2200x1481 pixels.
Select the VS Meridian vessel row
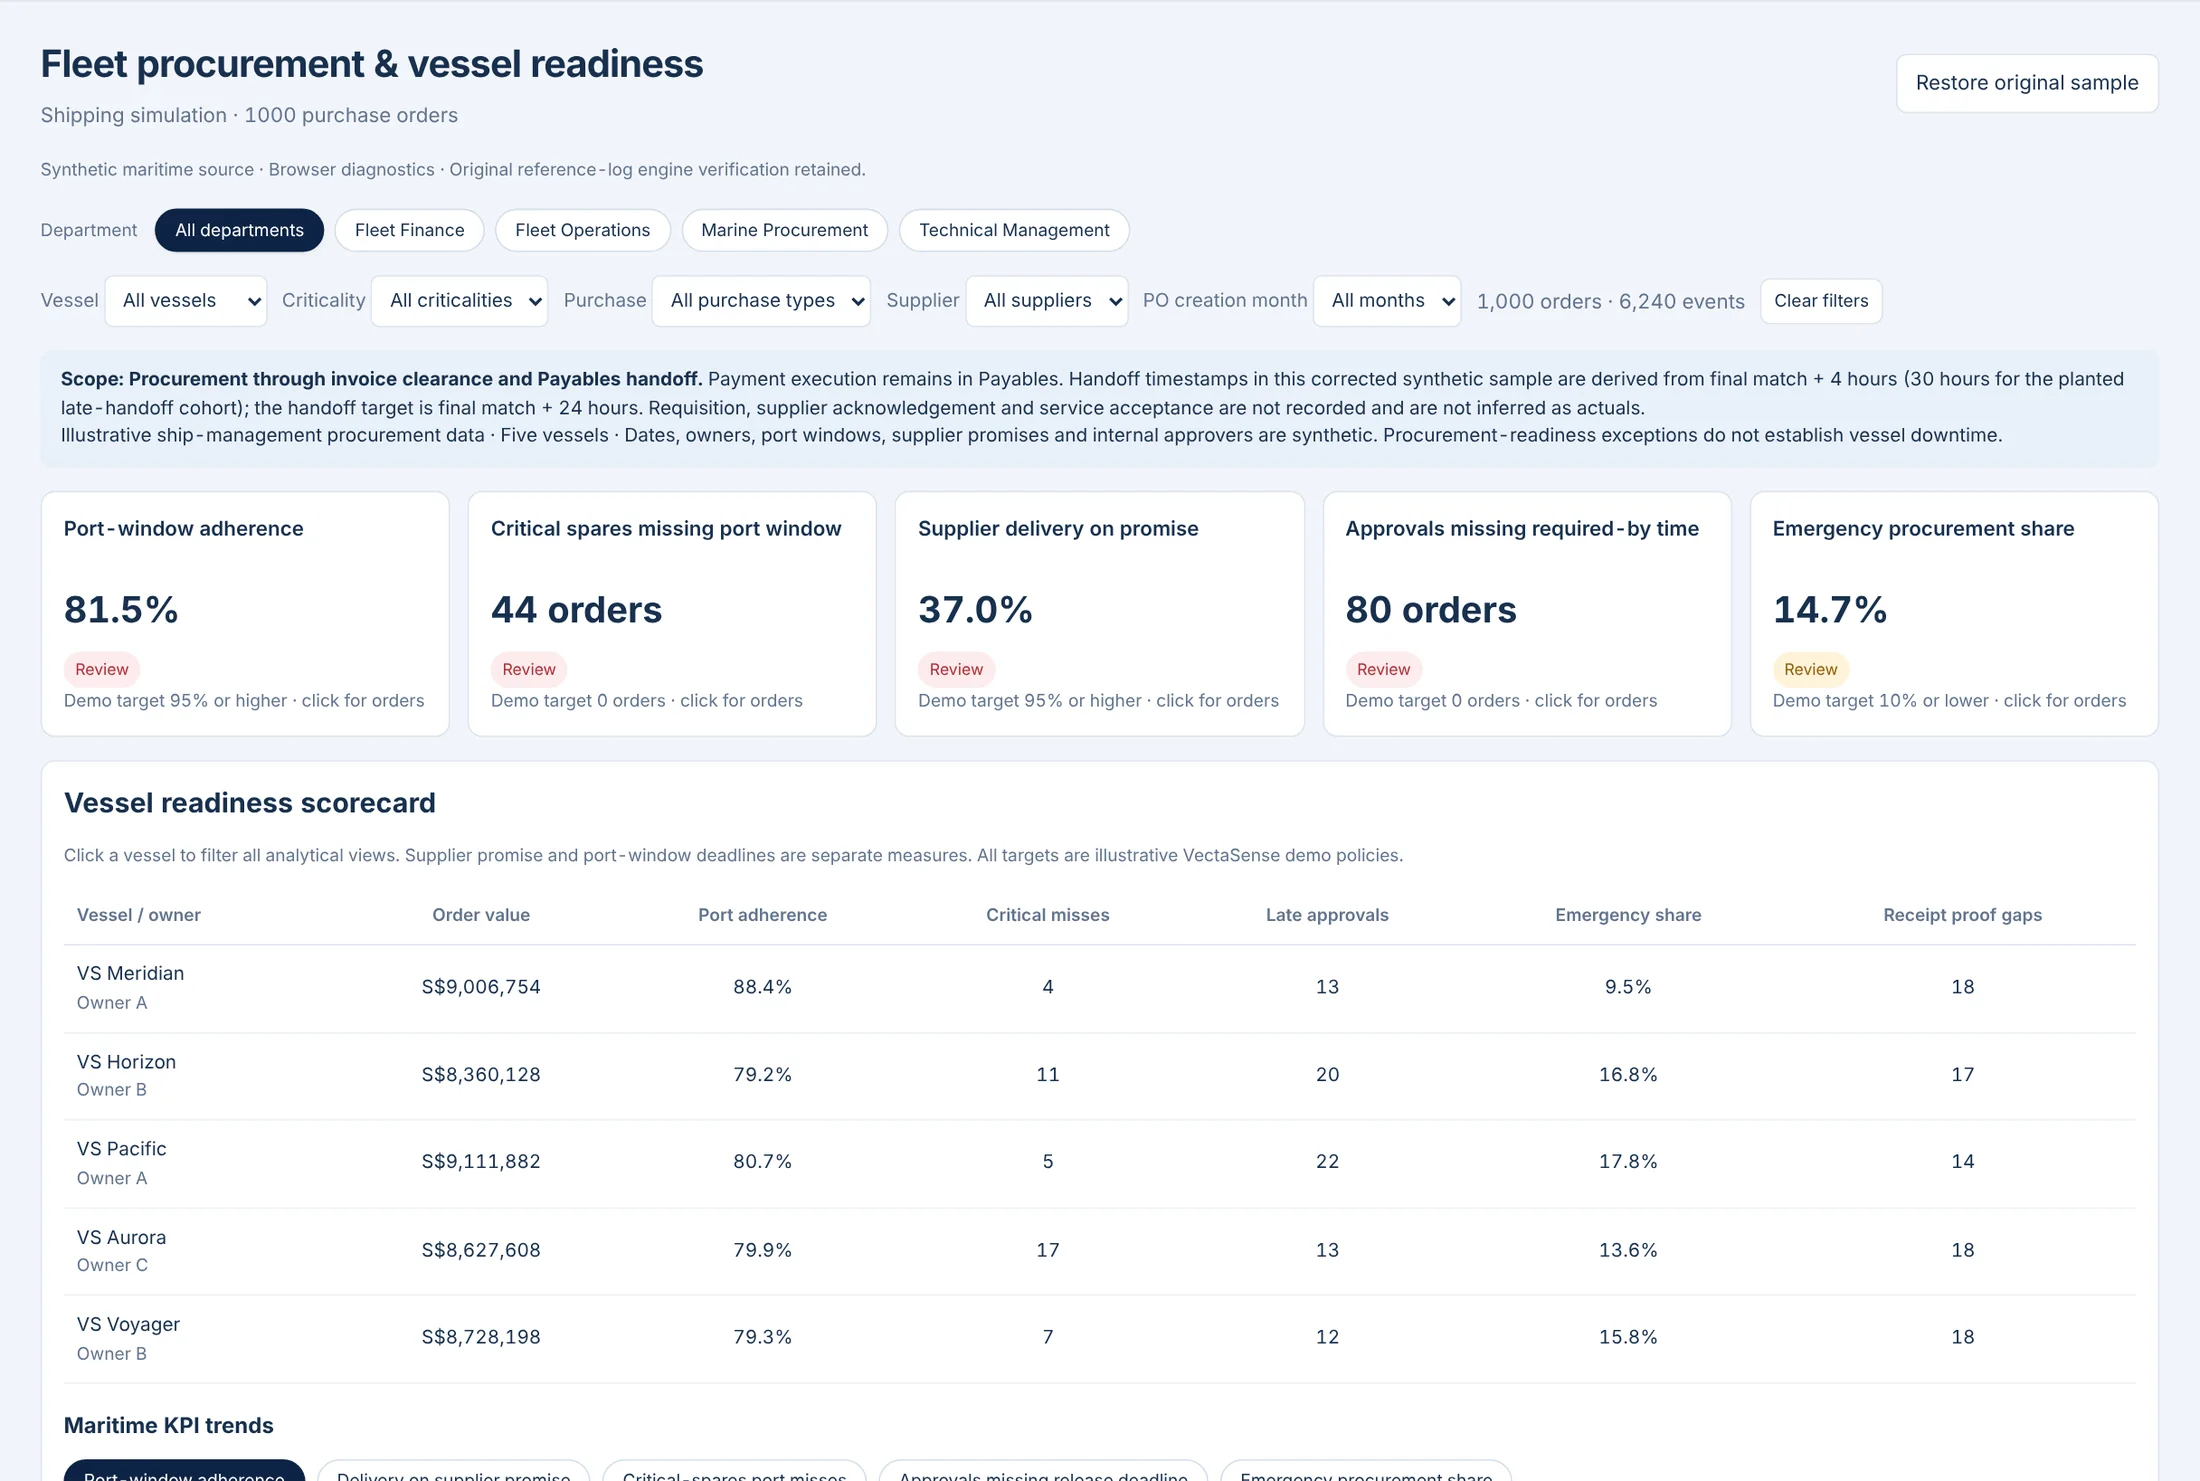1099,988
